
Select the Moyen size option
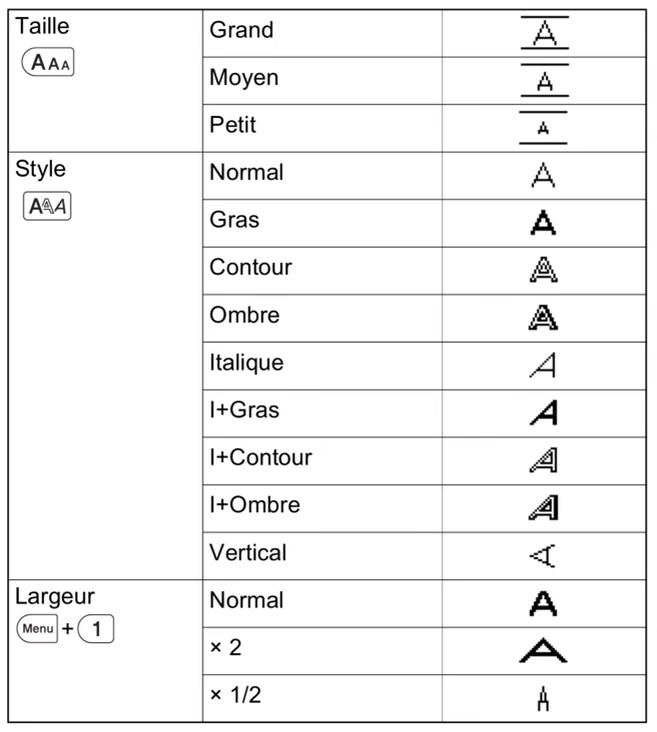(x=244, y=78)
